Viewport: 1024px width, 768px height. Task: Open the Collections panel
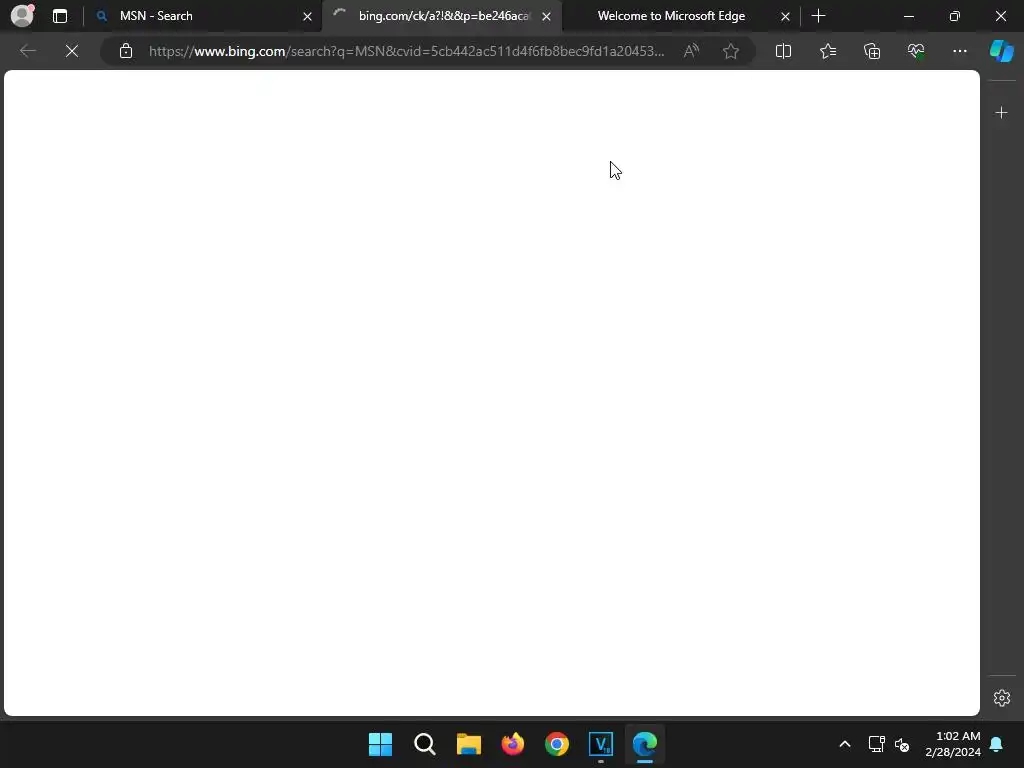click(x=872, y=51)
